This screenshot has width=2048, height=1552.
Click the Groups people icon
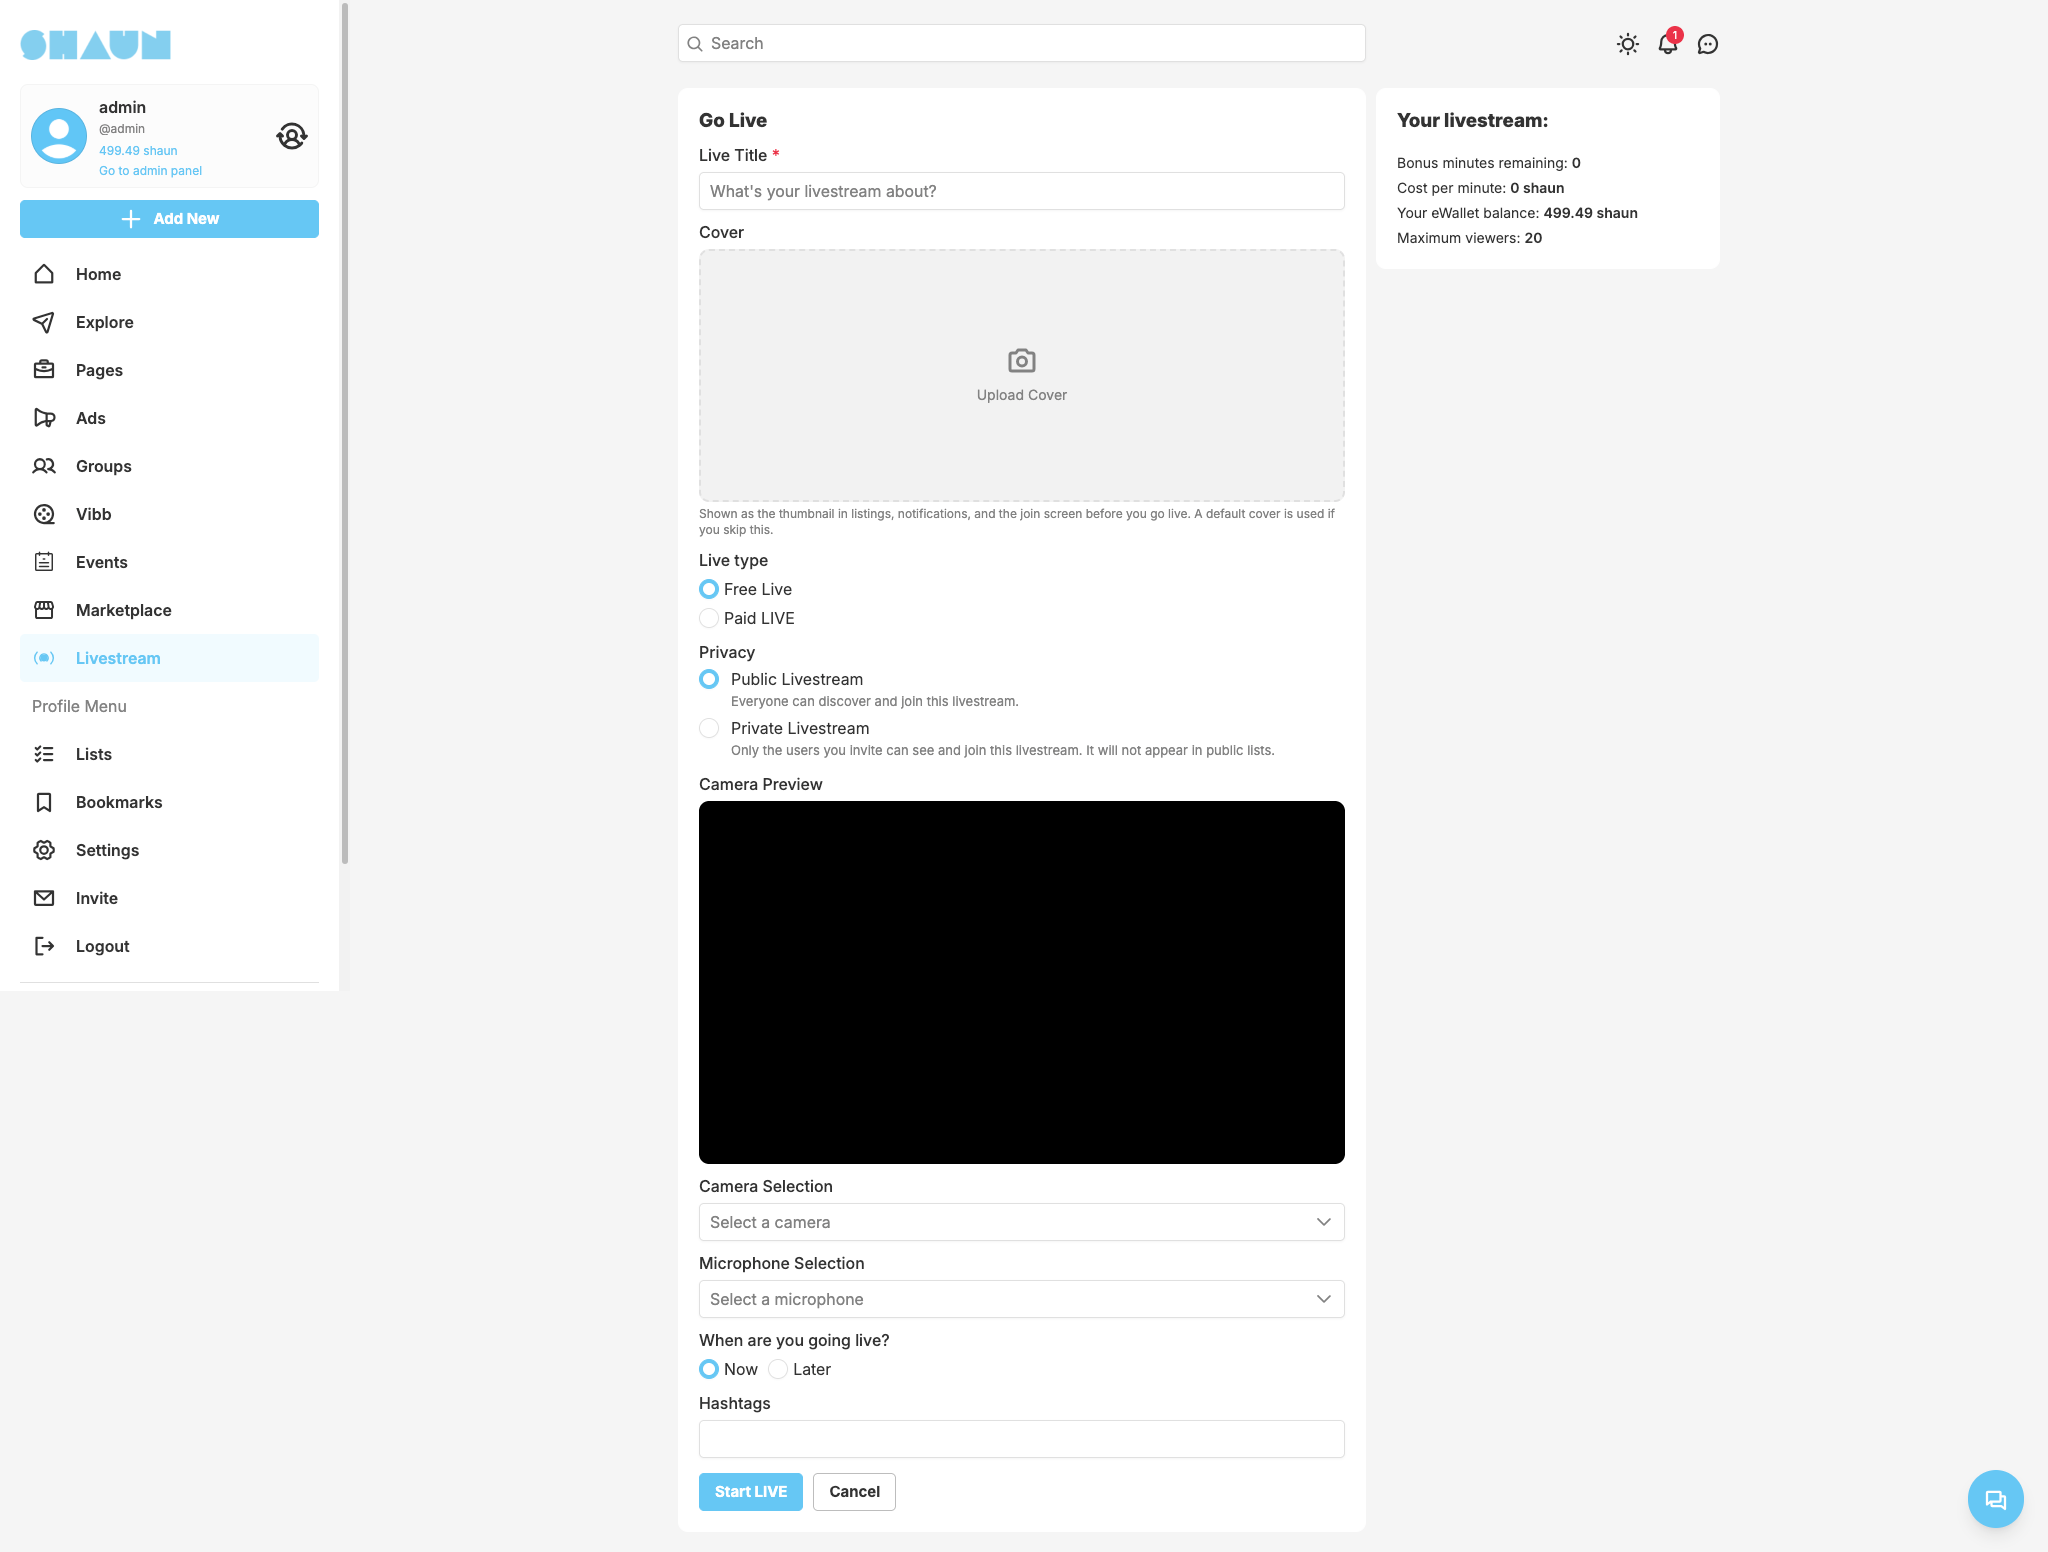click(44, 466)
